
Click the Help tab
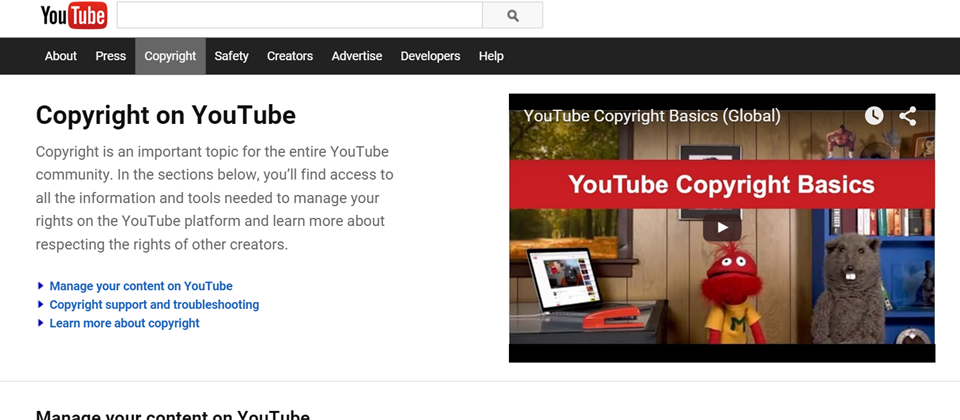pos(491,56)
